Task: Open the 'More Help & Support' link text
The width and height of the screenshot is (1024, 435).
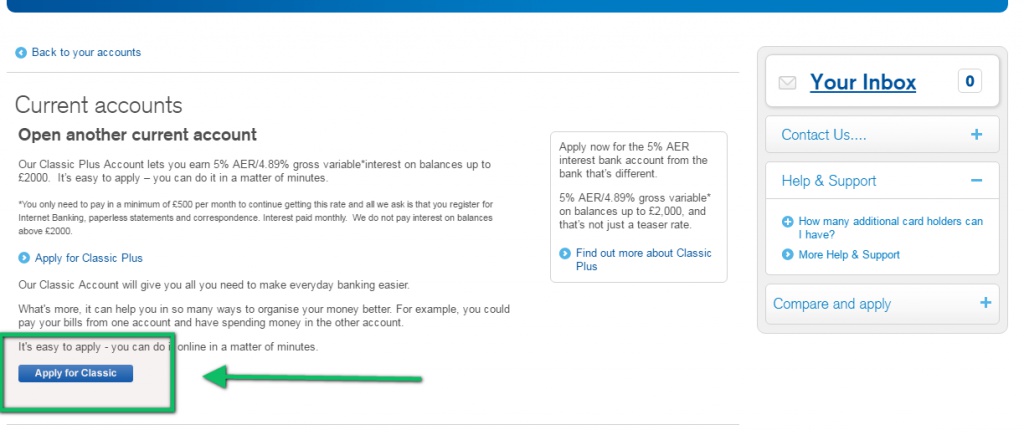Action: [849, 255]
